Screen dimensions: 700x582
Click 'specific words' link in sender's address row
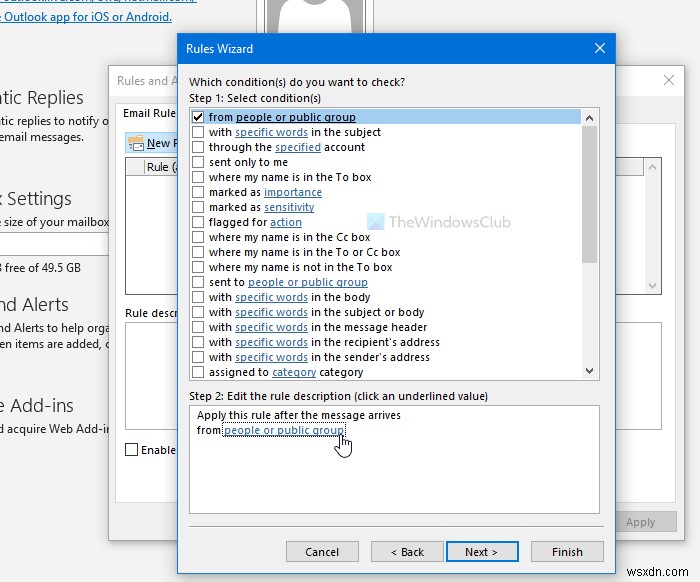(x=271, y=357)
